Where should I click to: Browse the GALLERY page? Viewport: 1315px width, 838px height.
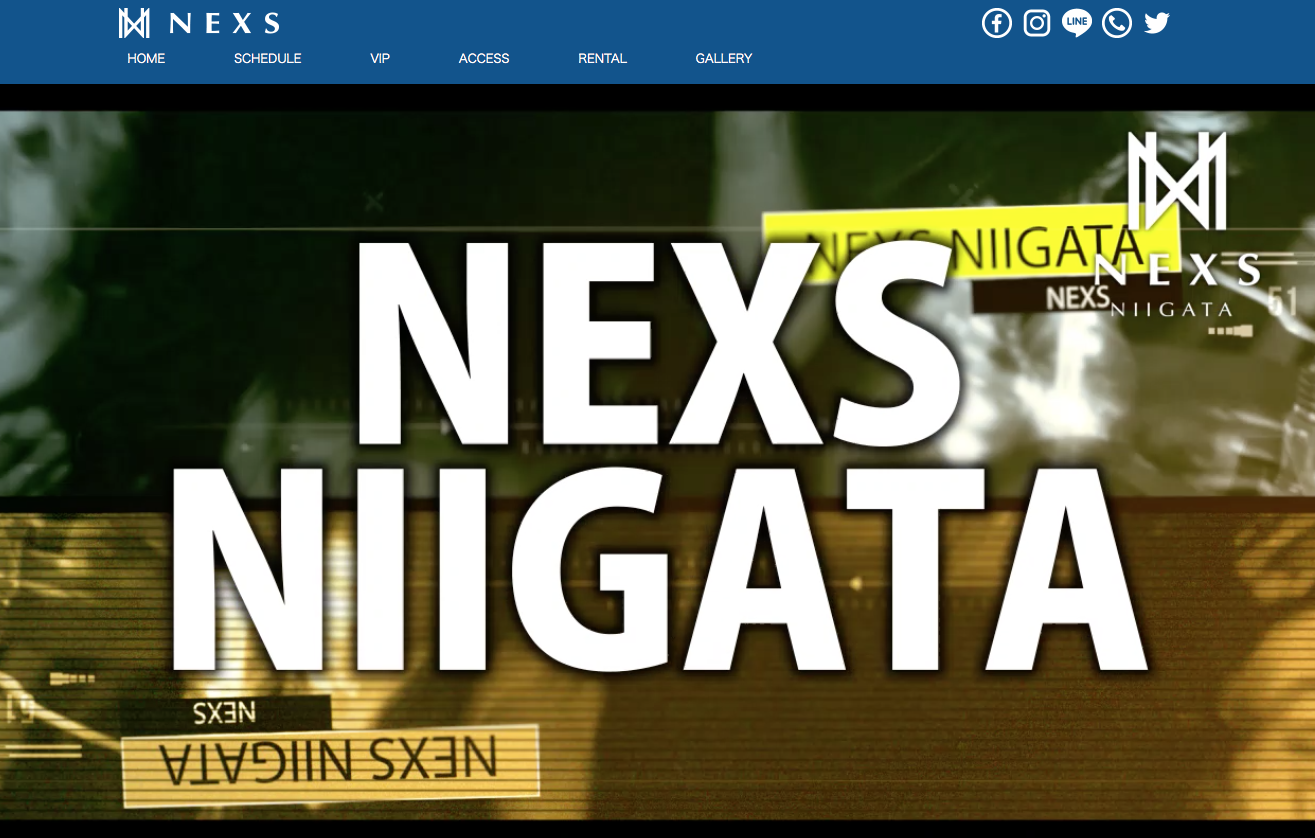[x=723, y=59]
